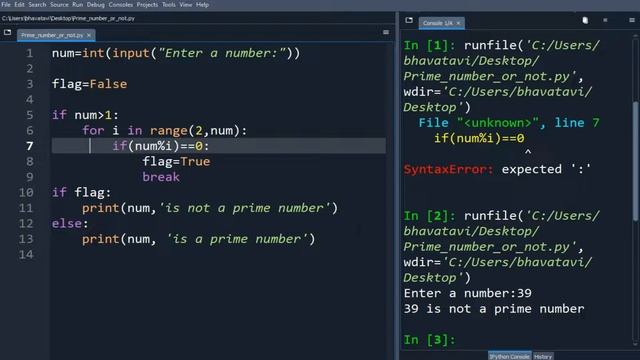The height and width of the screenshot is (360, 640).
Task: Open the Tools menu
Action: (x=169, y=4)
